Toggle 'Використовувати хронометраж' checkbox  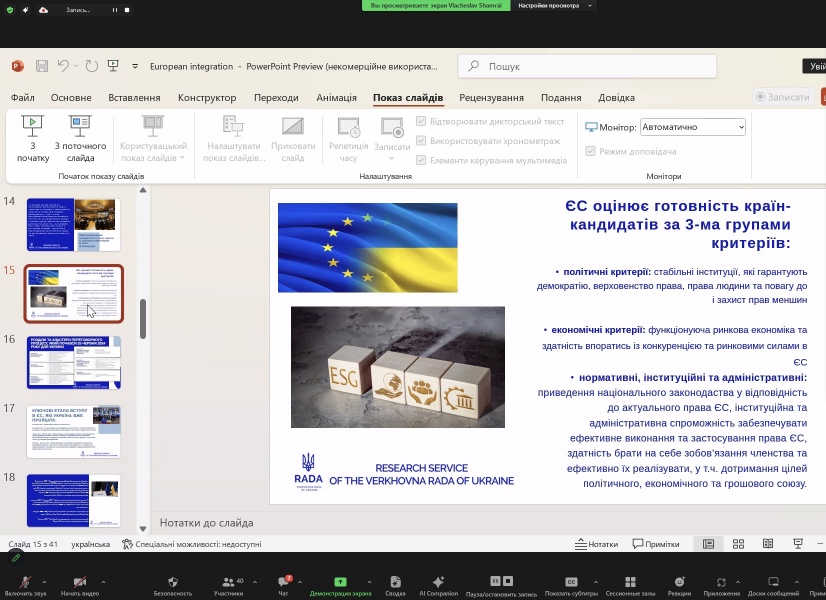(x=421, y=141)
